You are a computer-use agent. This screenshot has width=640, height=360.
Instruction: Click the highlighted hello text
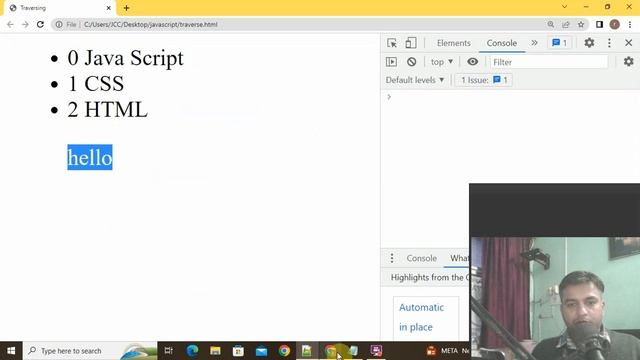[90, 157]
